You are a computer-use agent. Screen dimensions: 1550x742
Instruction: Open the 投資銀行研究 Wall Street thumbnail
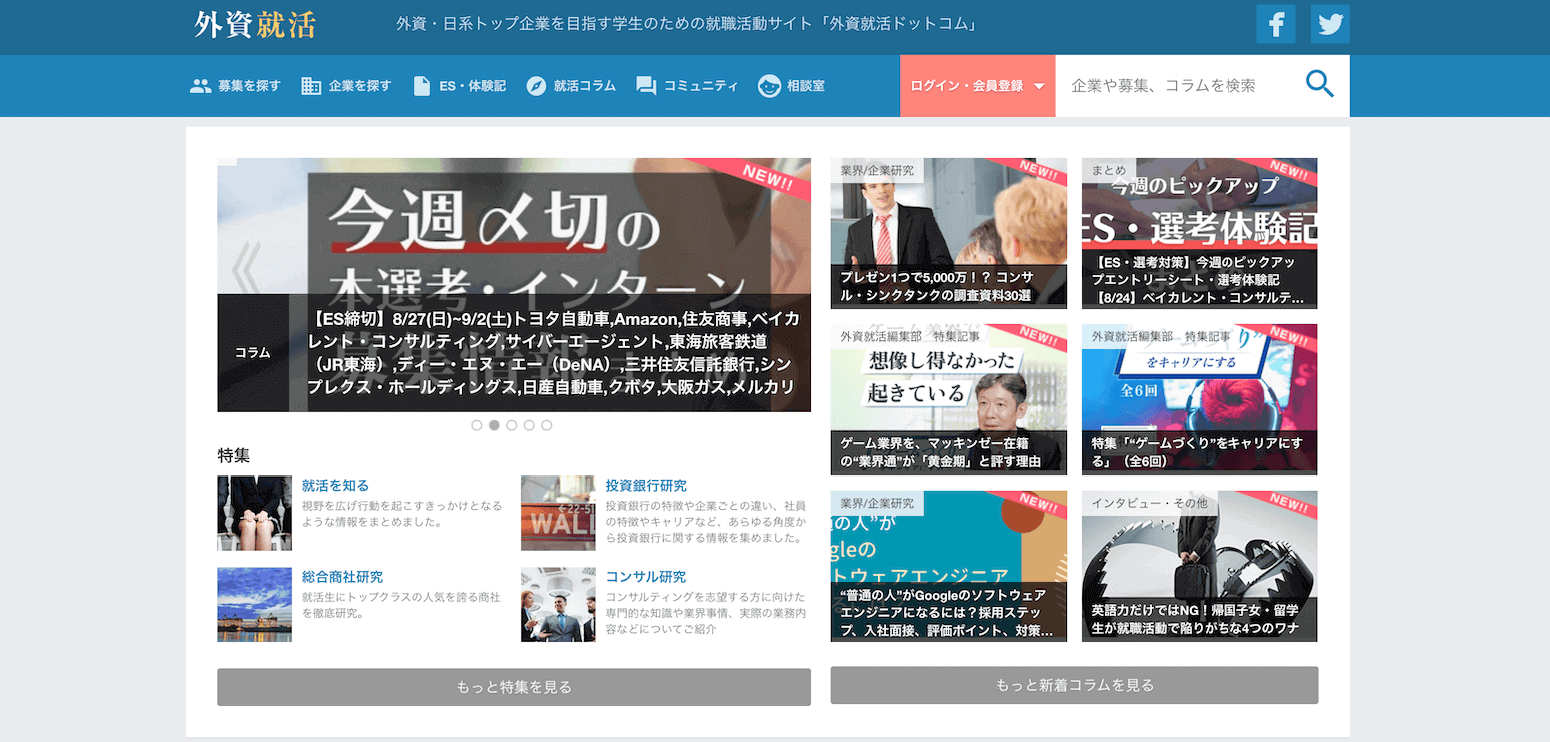tap(558, 513)
